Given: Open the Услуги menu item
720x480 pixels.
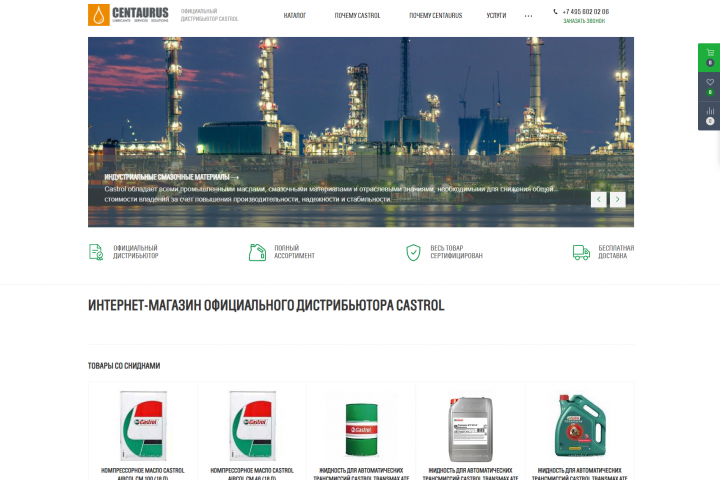Looking at the screenshot, I should point(496,16).
